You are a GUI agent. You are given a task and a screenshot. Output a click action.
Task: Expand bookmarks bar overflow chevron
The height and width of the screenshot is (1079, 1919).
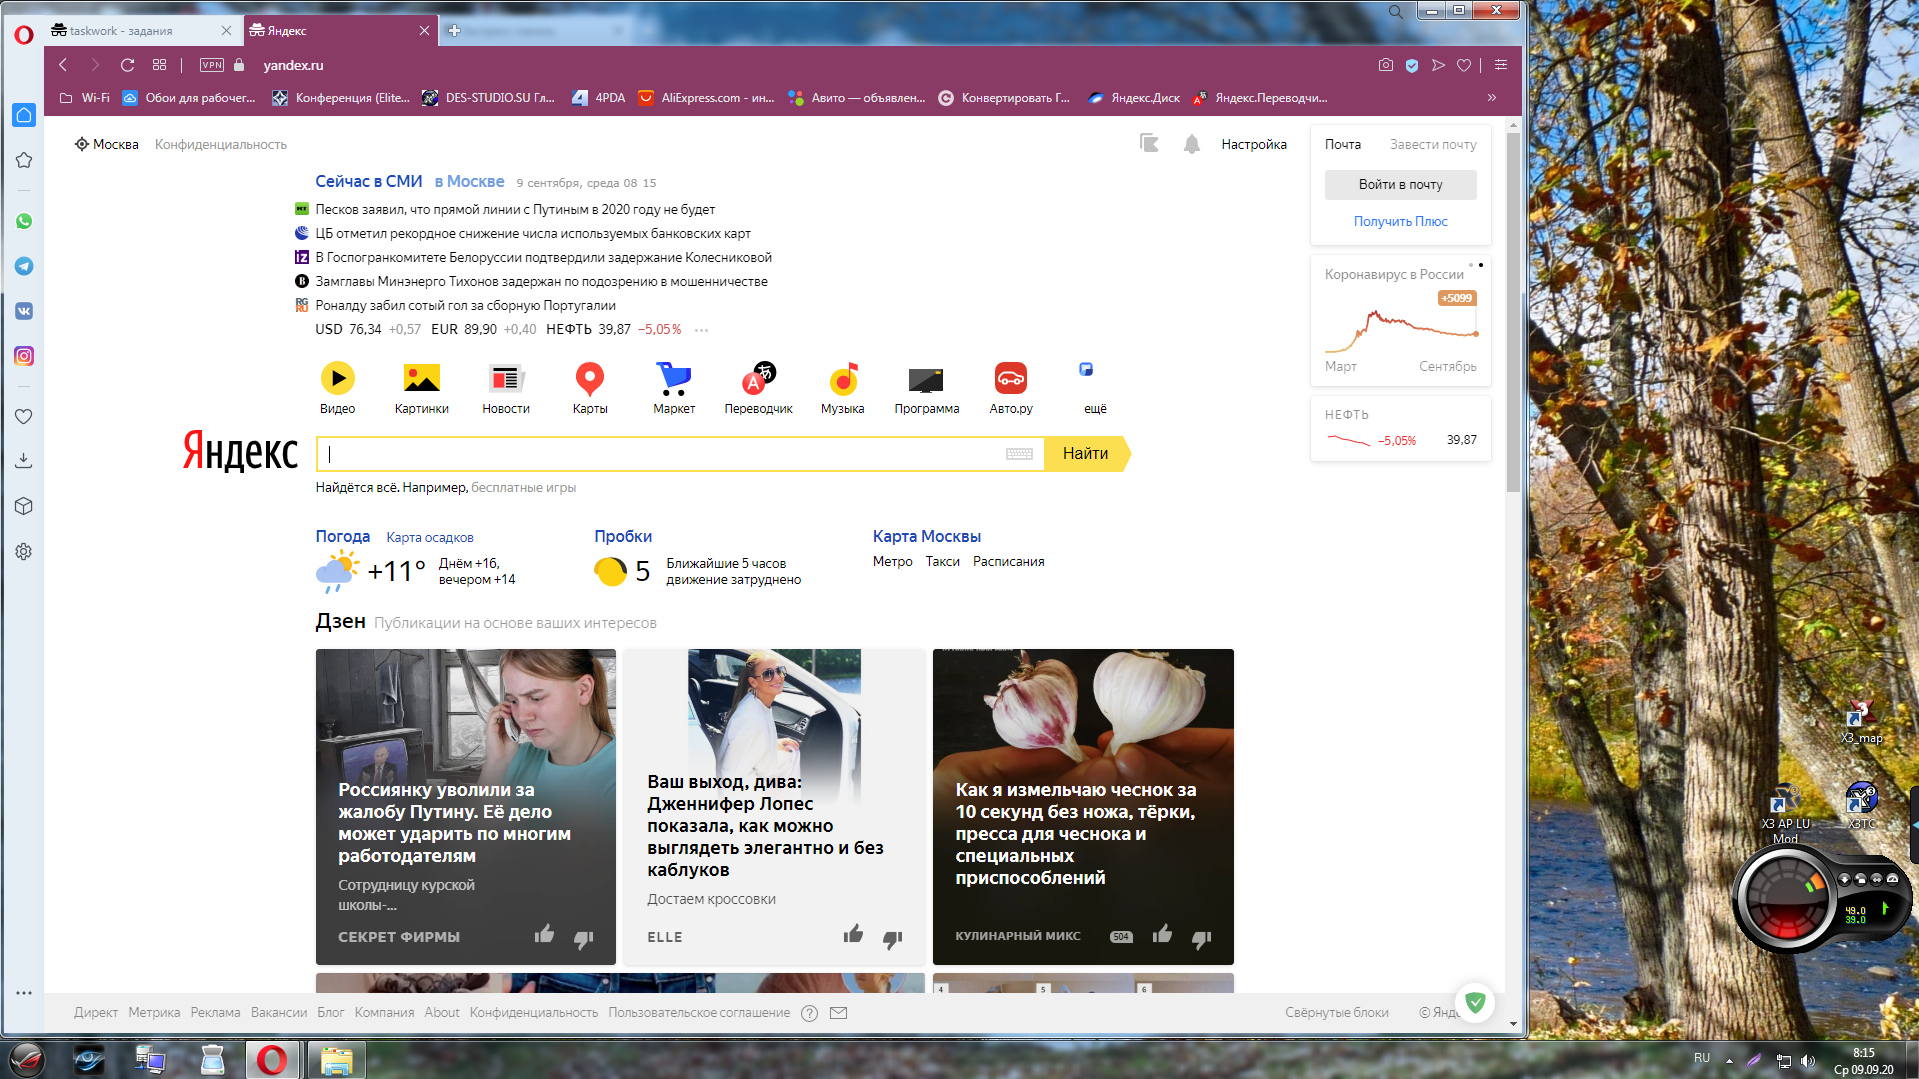[x=1492, y=98]
